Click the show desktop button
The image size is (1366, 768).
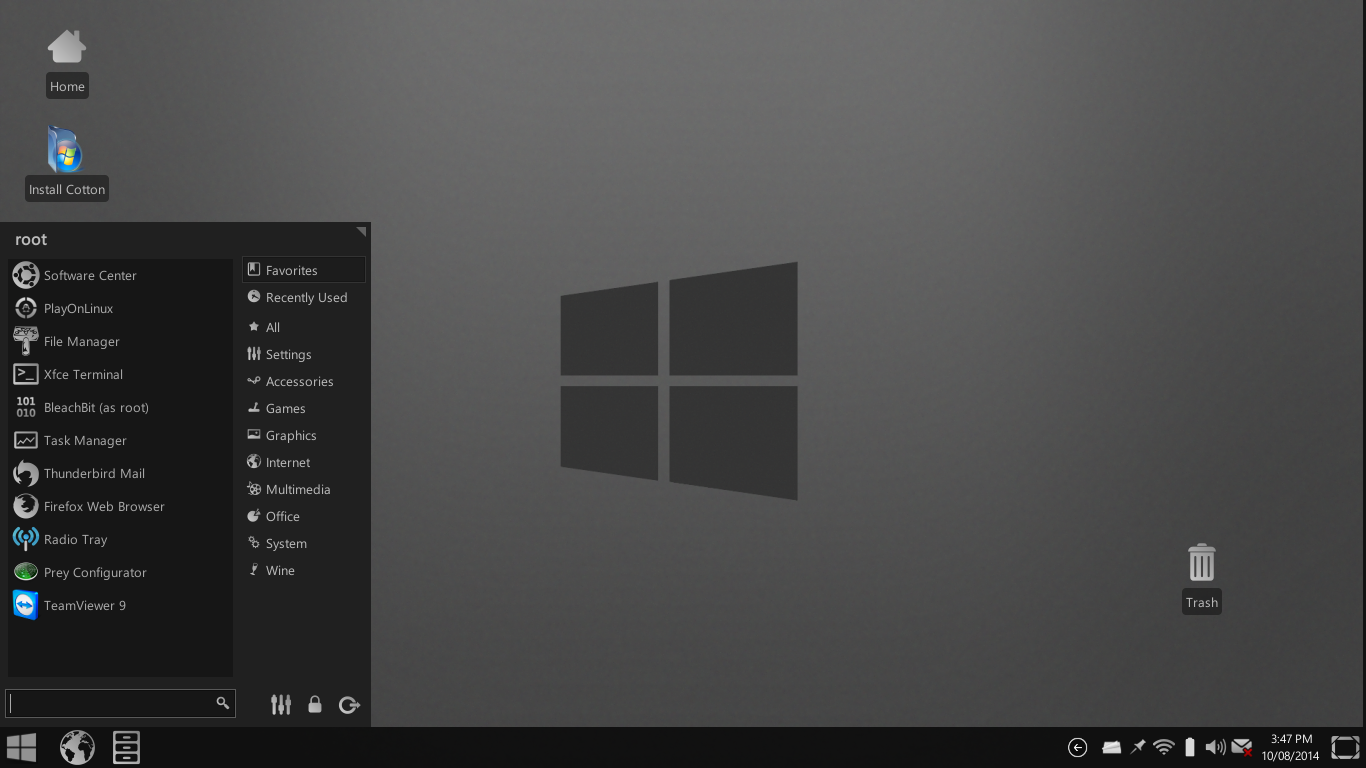[x=1345, y=747]
